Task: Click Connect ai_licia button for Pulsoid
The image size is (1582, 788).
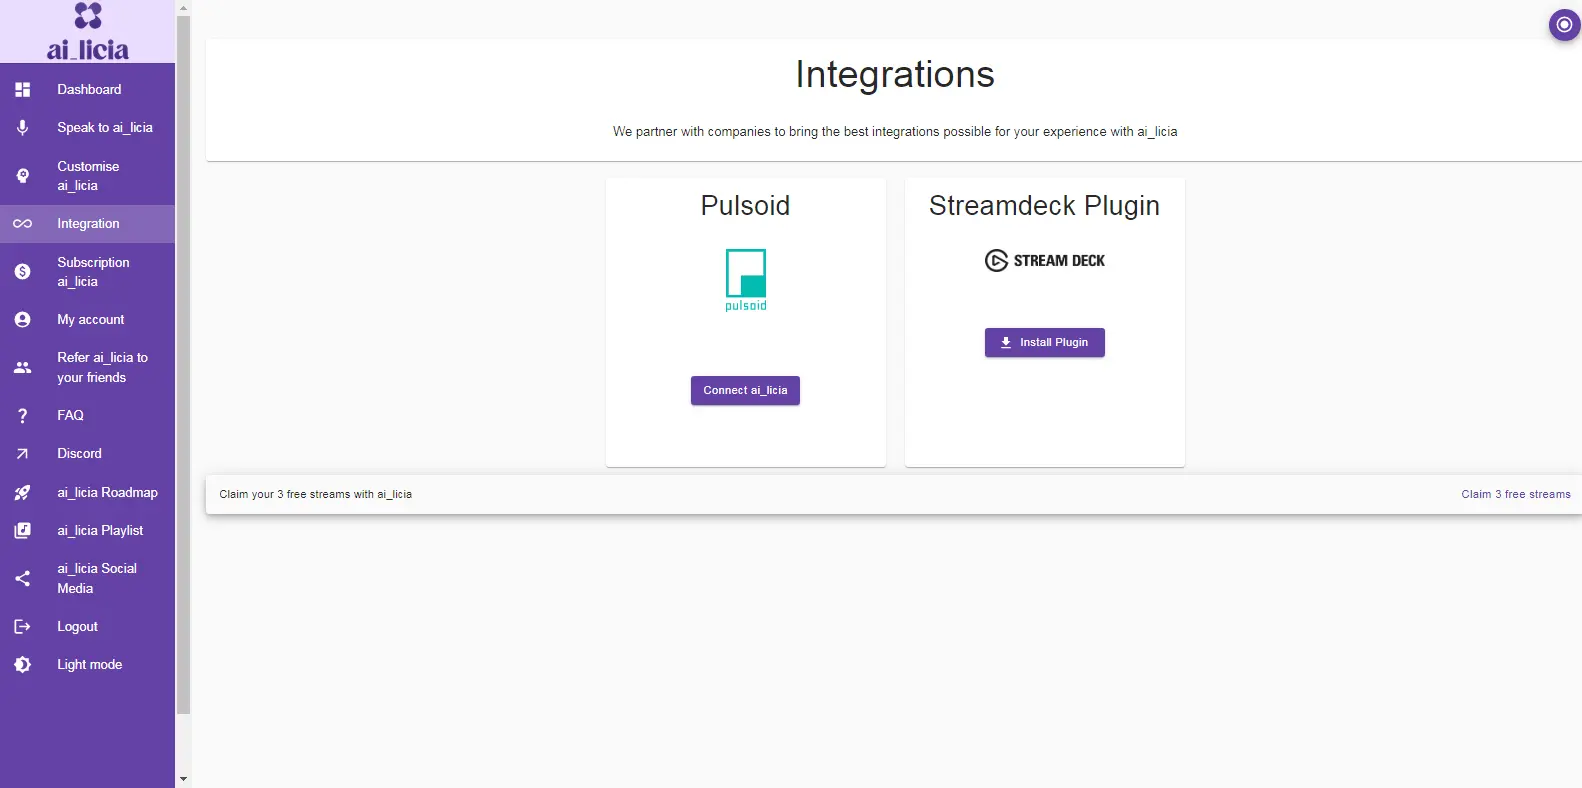Action: (745, 391)
